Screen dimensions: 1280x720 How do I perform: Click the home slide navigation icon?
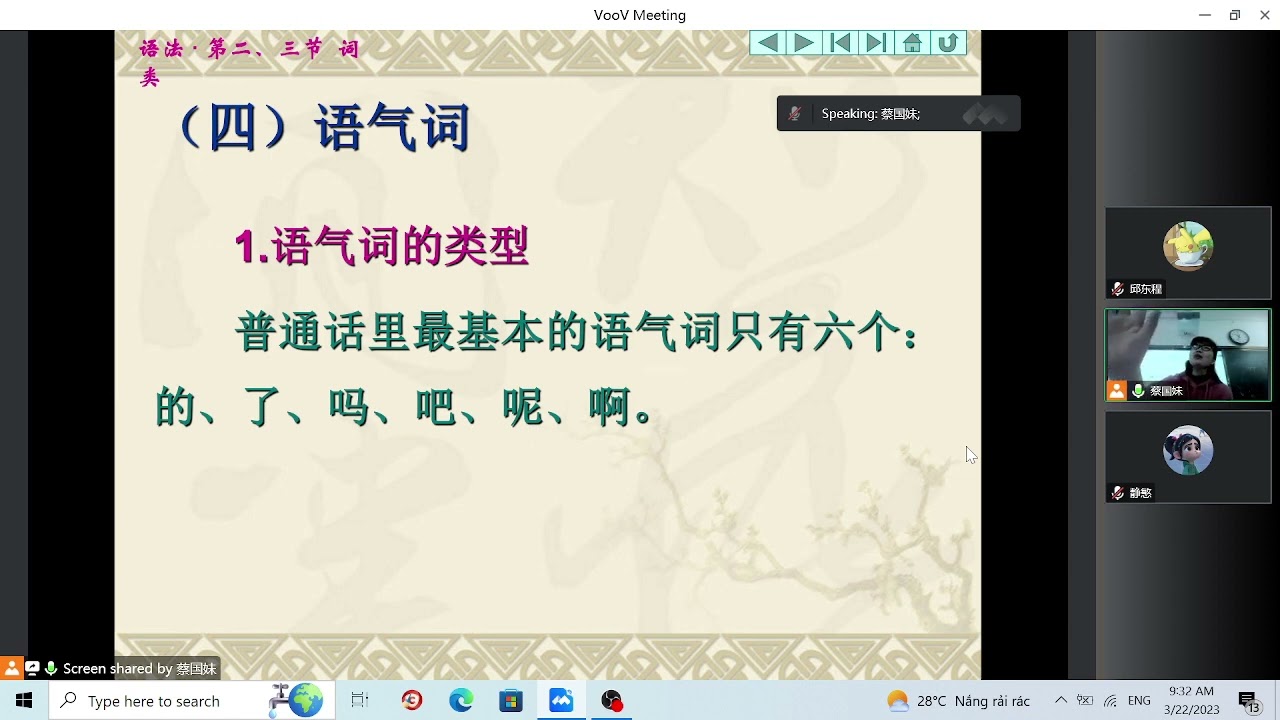point(912,43)
